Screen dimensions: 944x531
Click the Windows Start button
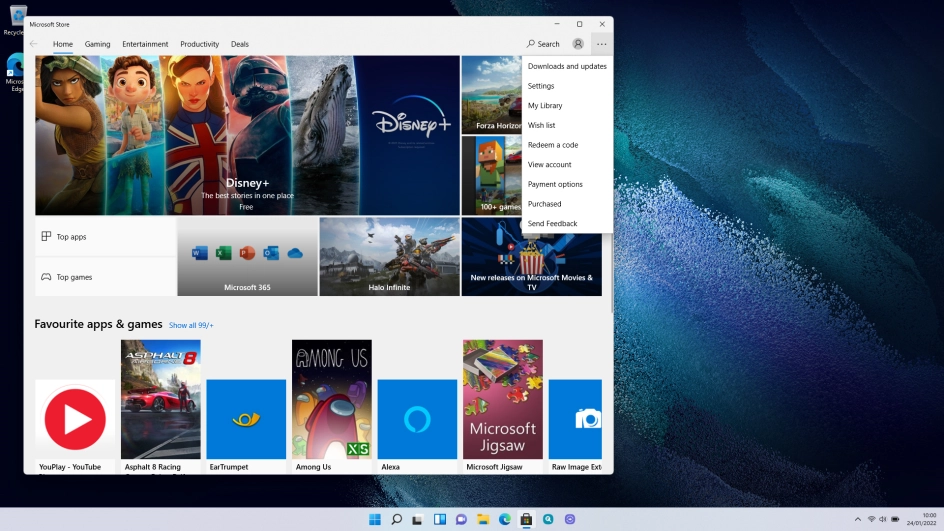(375, 519)
